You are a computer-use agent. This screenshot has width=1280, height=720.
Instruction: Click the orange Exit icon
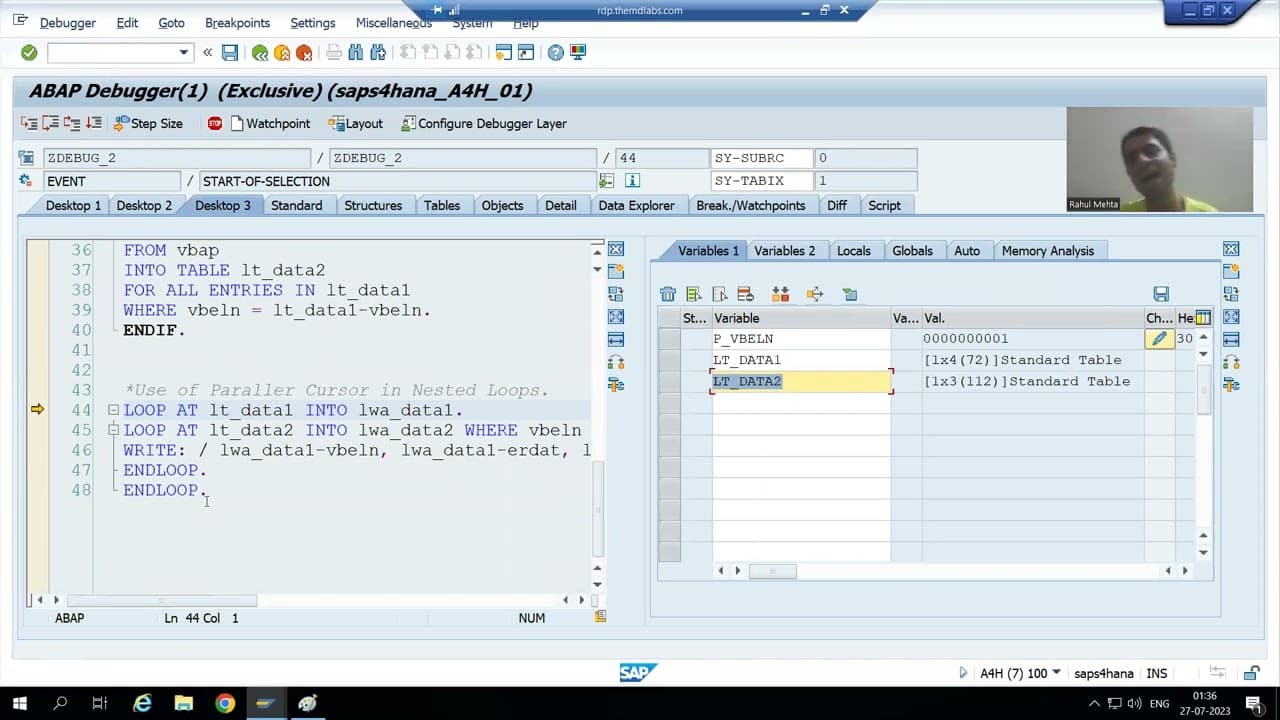(282, 53)
